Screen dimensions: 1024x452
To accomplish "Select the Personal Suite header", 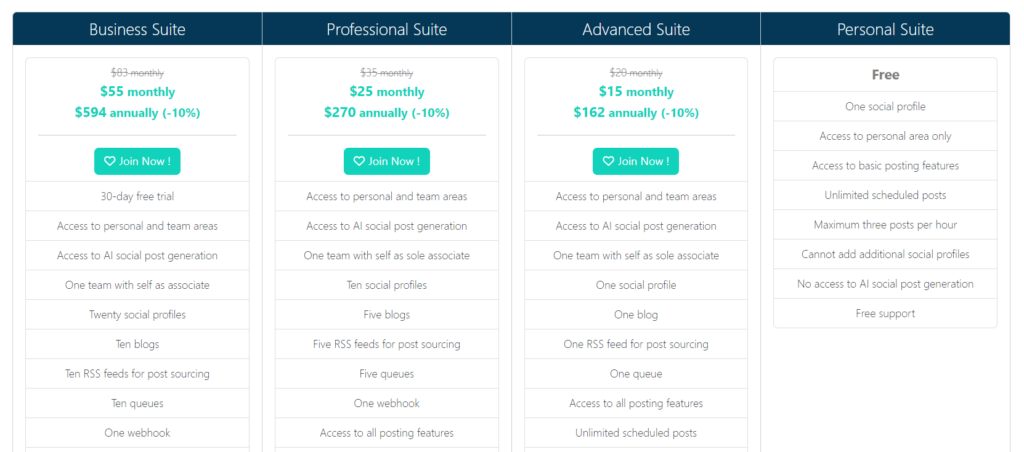I will [886, 29].
